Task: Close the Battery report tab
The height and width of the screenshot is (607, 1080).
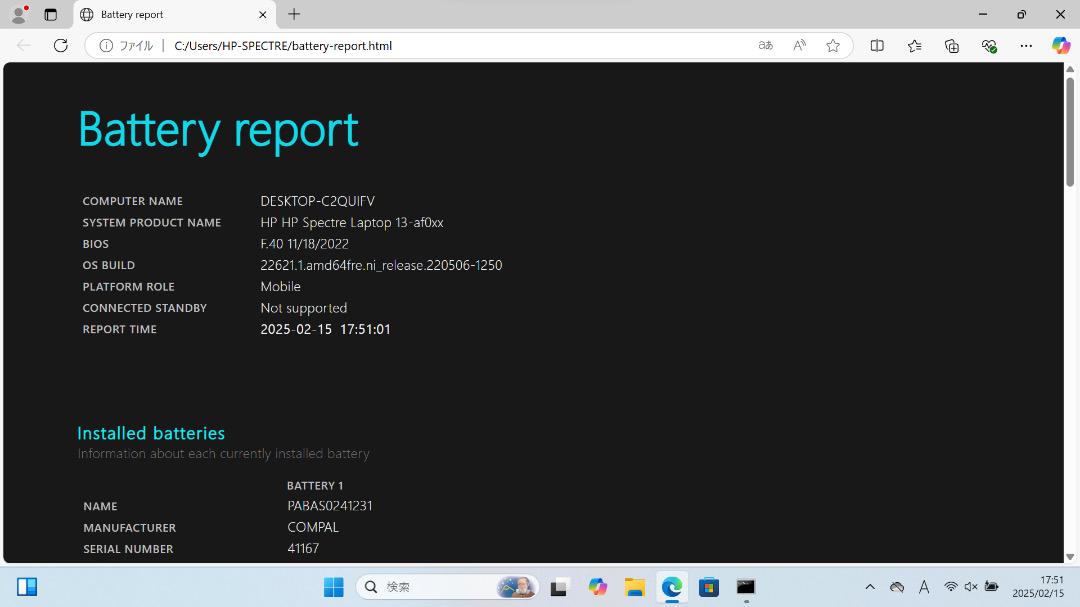Action: coord(262,14)
